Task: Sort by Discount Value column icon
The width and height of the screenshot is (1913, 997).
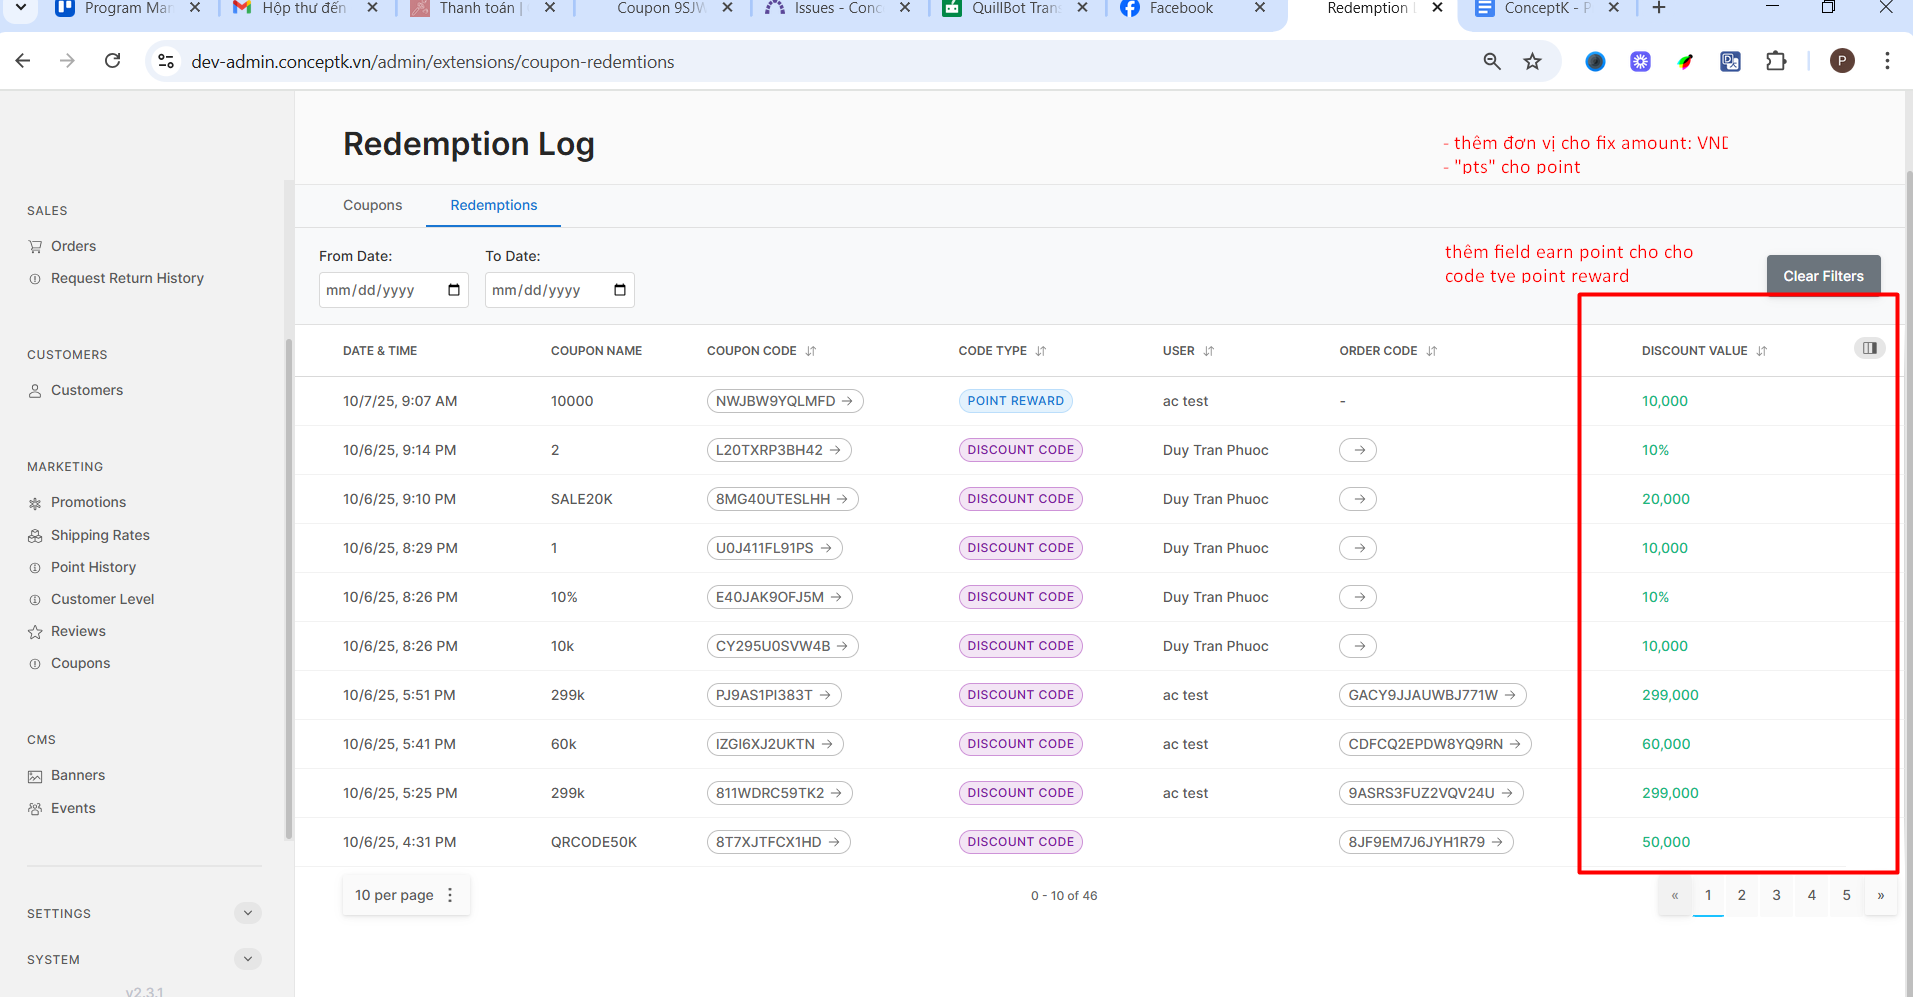Action: (x=1762, y=351)
